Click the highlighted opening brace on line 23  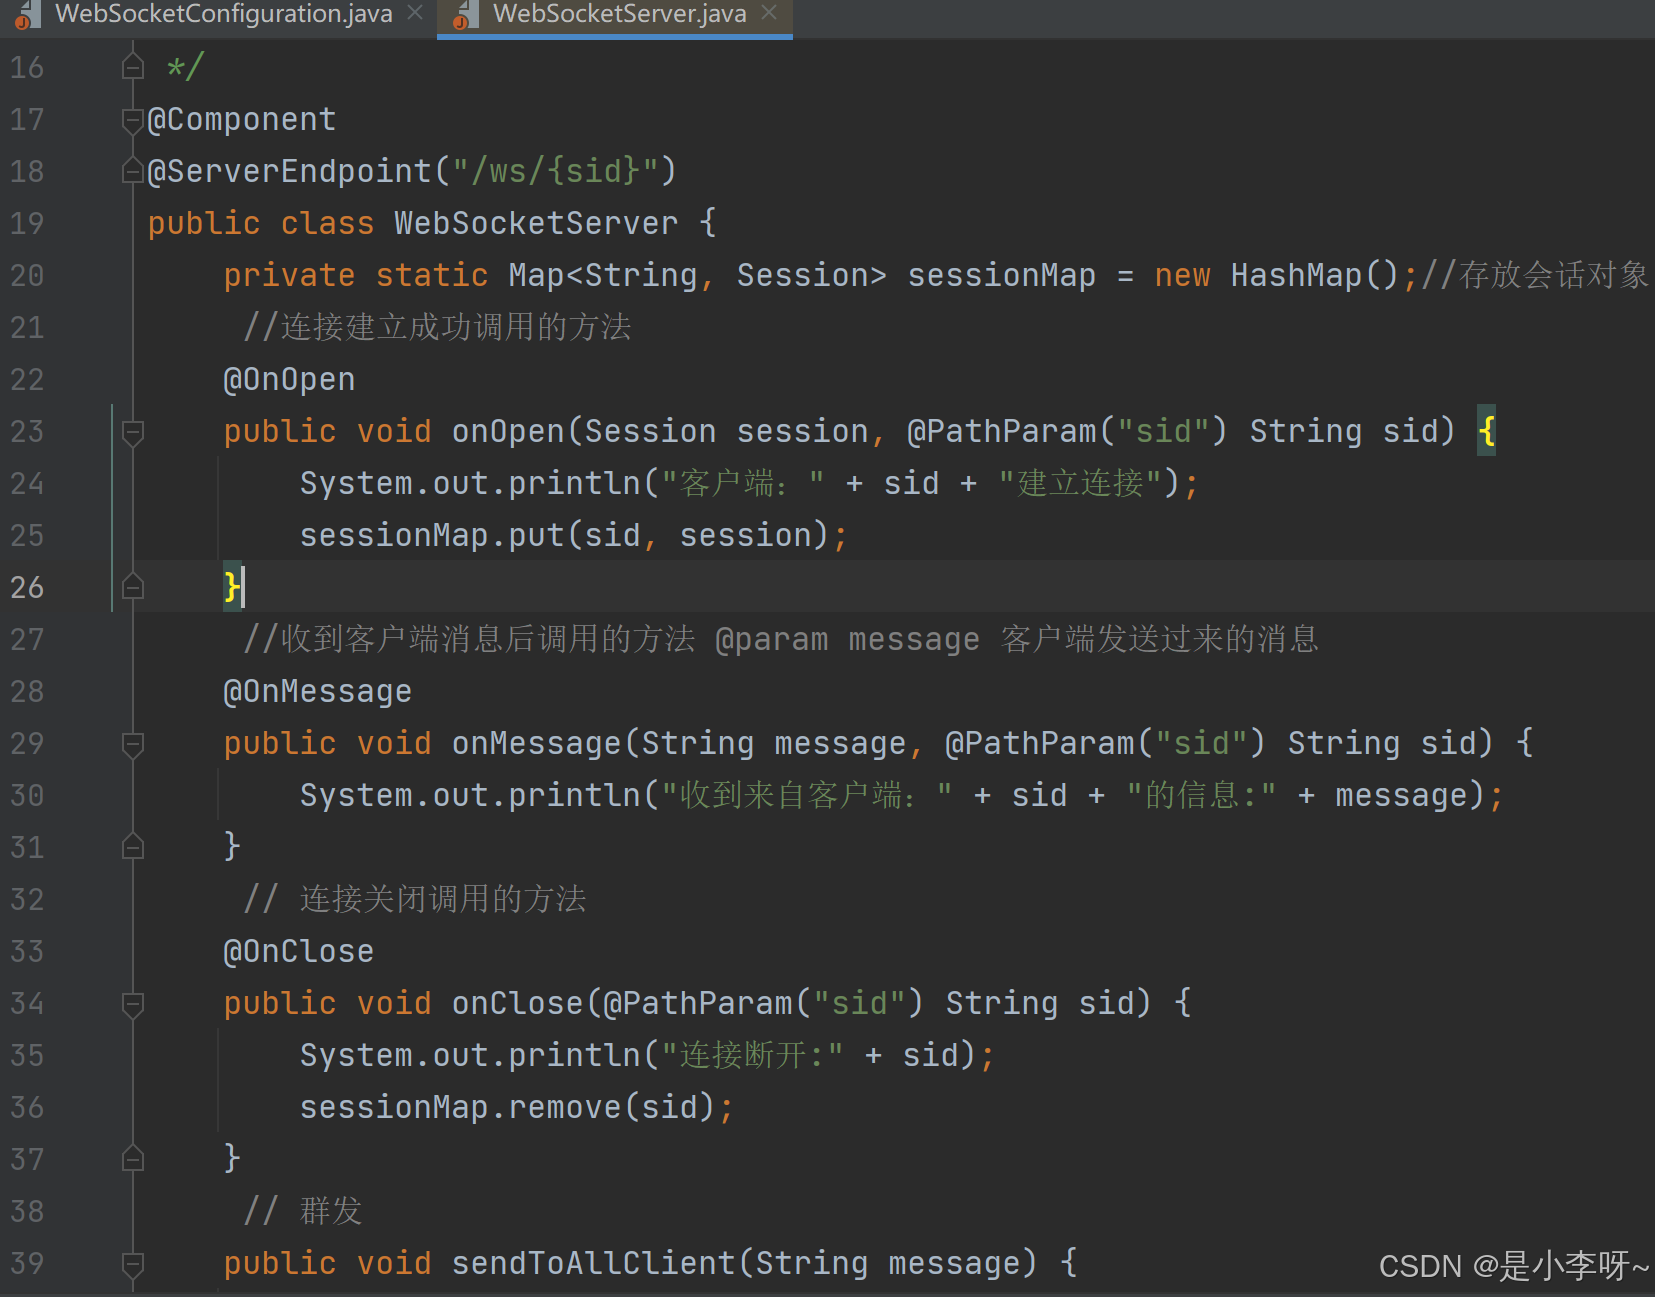coord(1487,431)
